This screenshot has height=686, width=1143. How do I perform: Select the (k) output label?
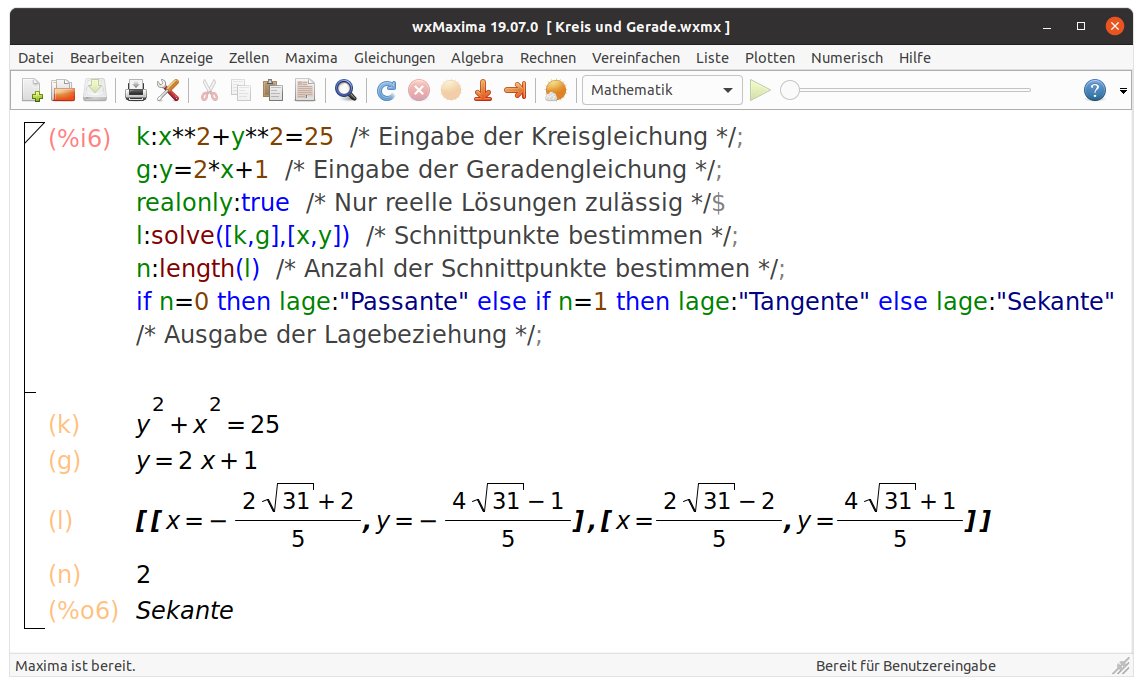tap(63, 424)
